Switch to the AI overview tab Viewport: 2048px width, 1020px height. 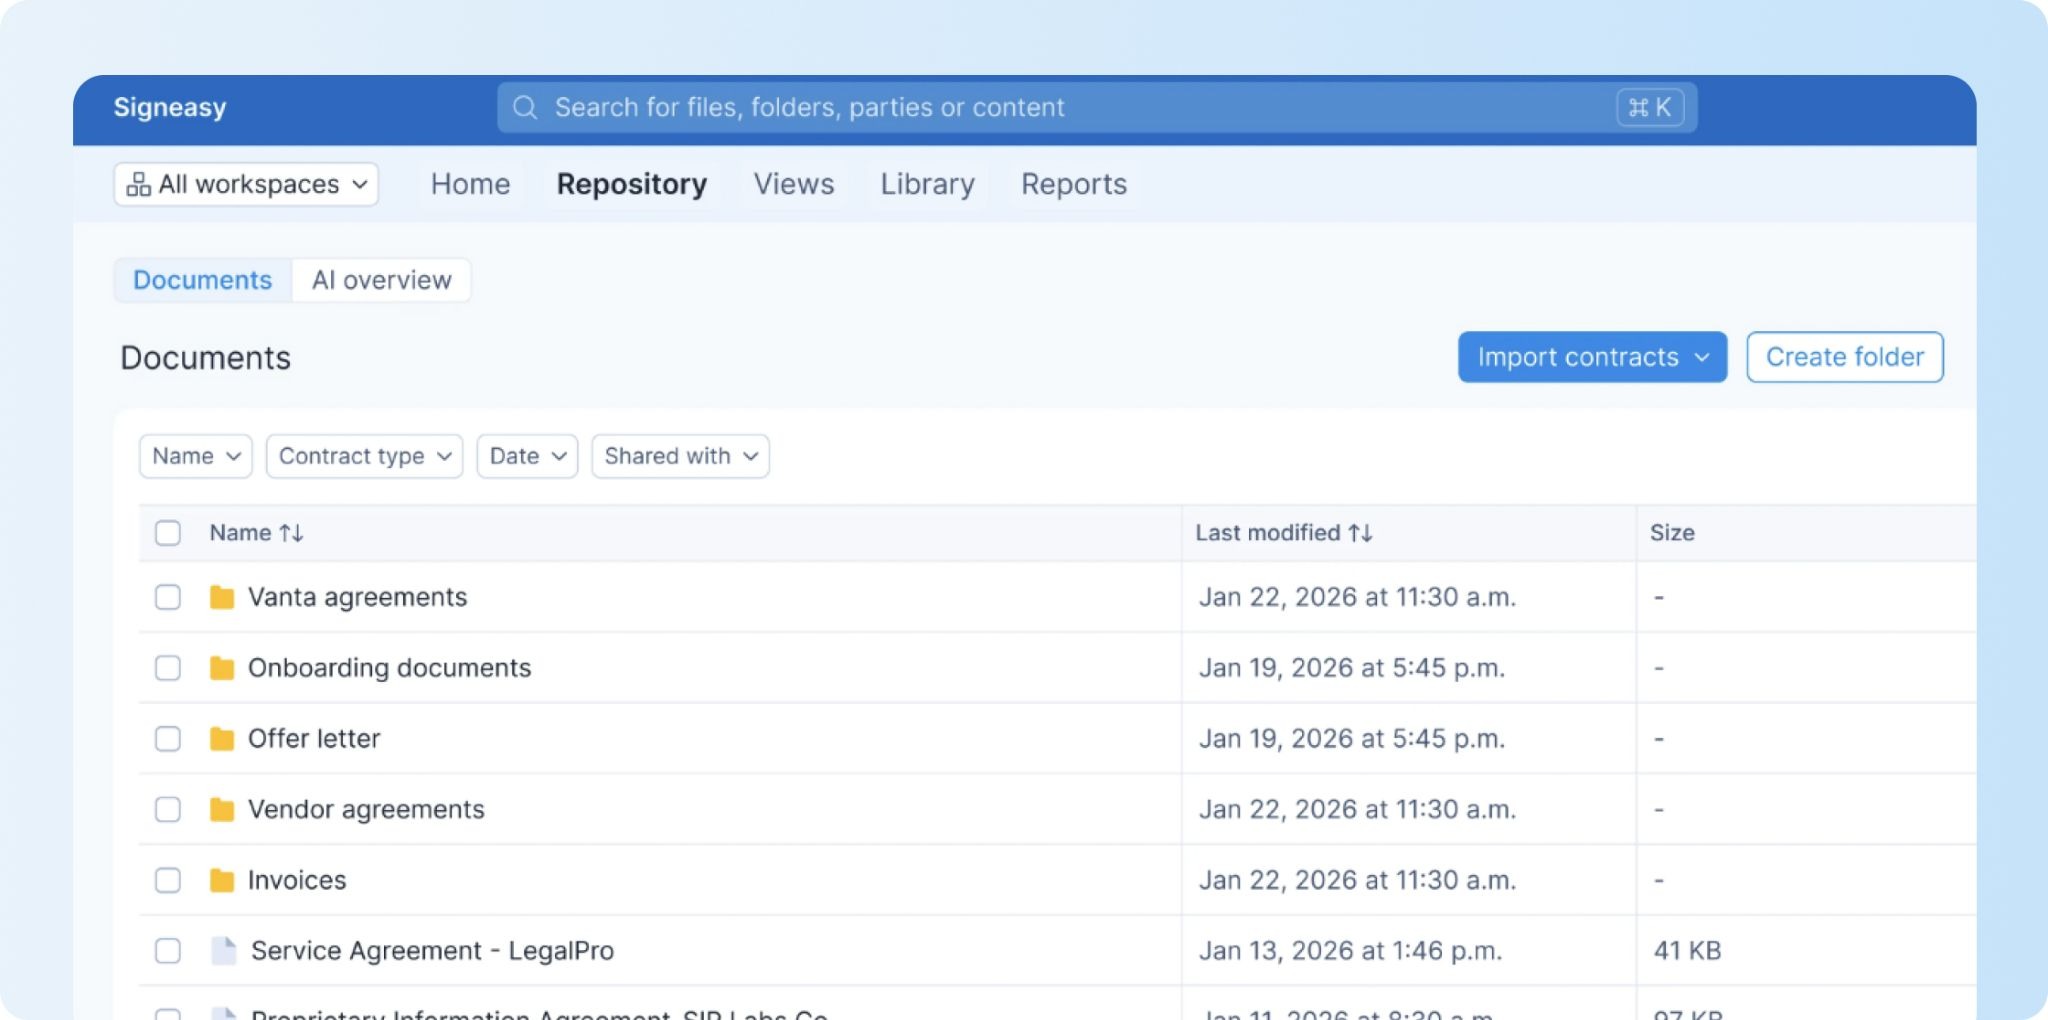382,280
